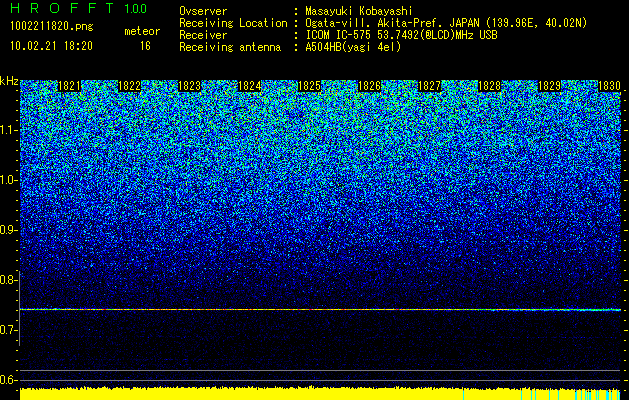
Task: Select the filename 1002211820.png
Action: pyautogui.click(x=51, y=26)
